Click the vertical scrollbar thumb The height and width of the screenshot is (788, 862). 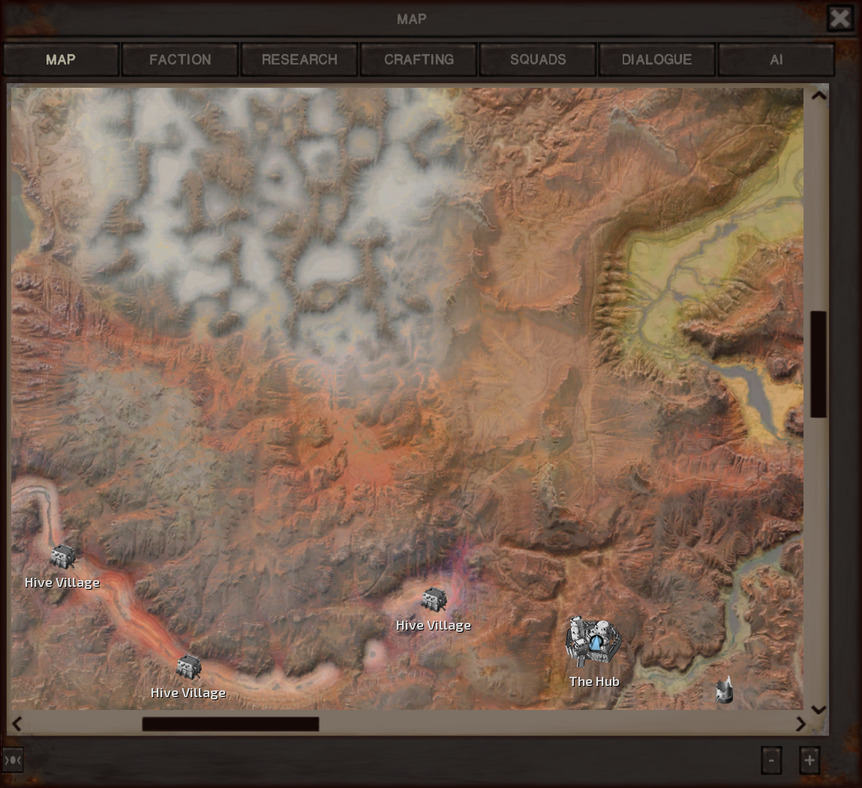819,365
